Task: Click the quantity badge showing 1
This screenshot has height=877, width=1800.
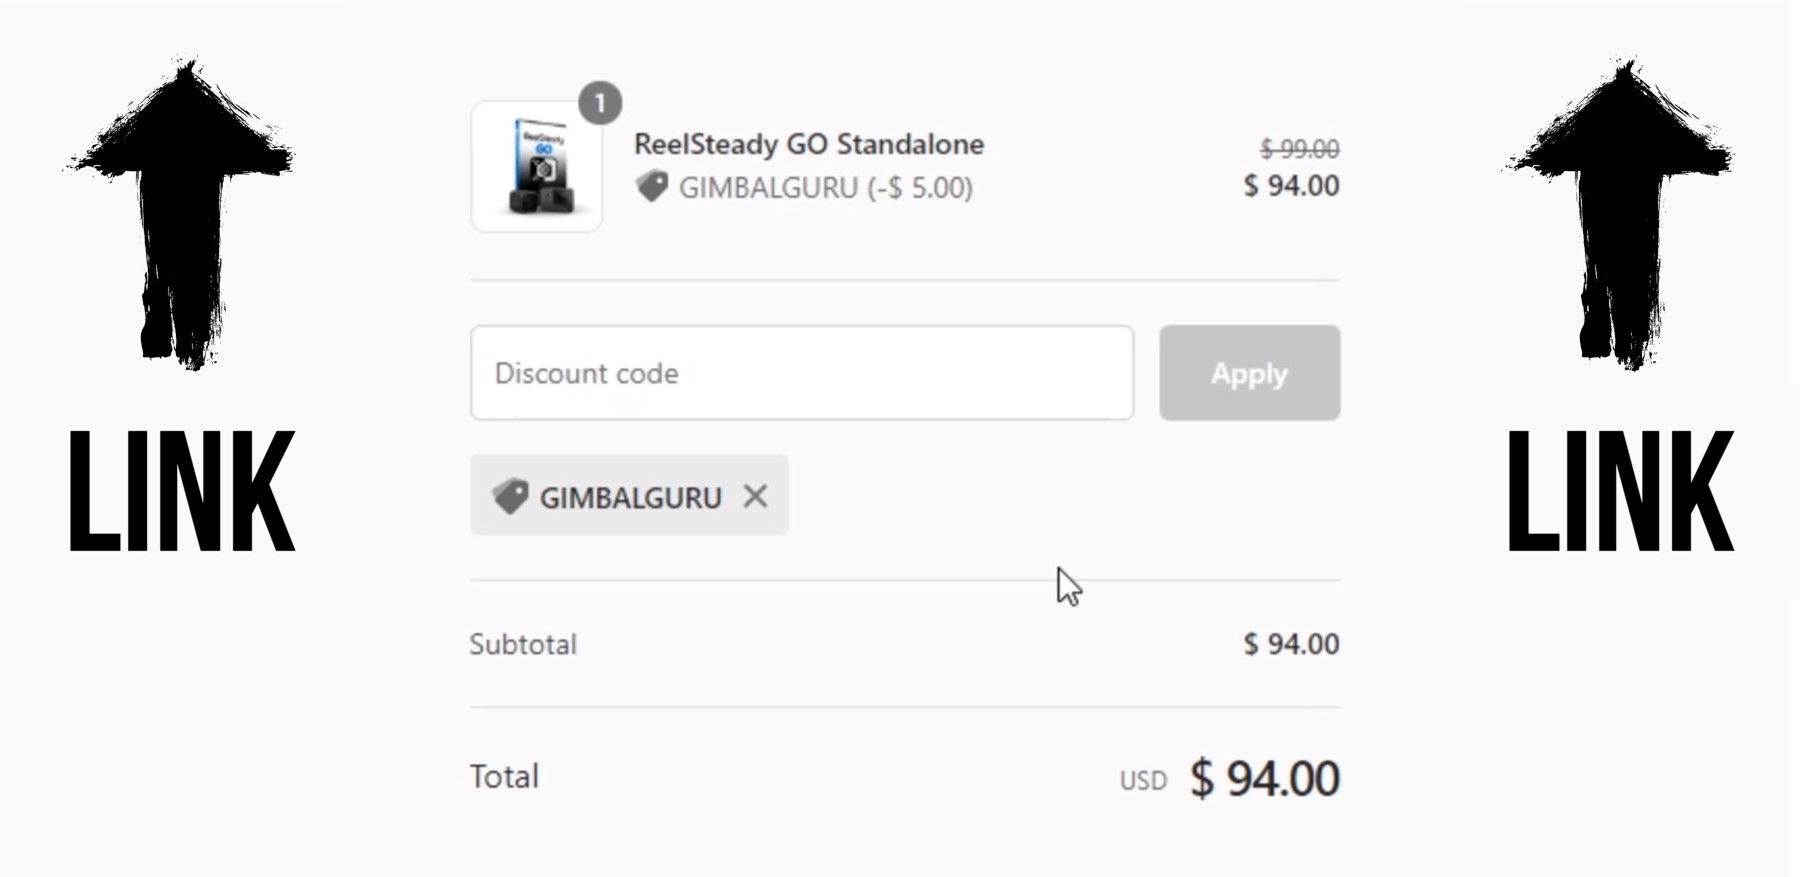Action: pyautogui.click(x=600, y=101)
